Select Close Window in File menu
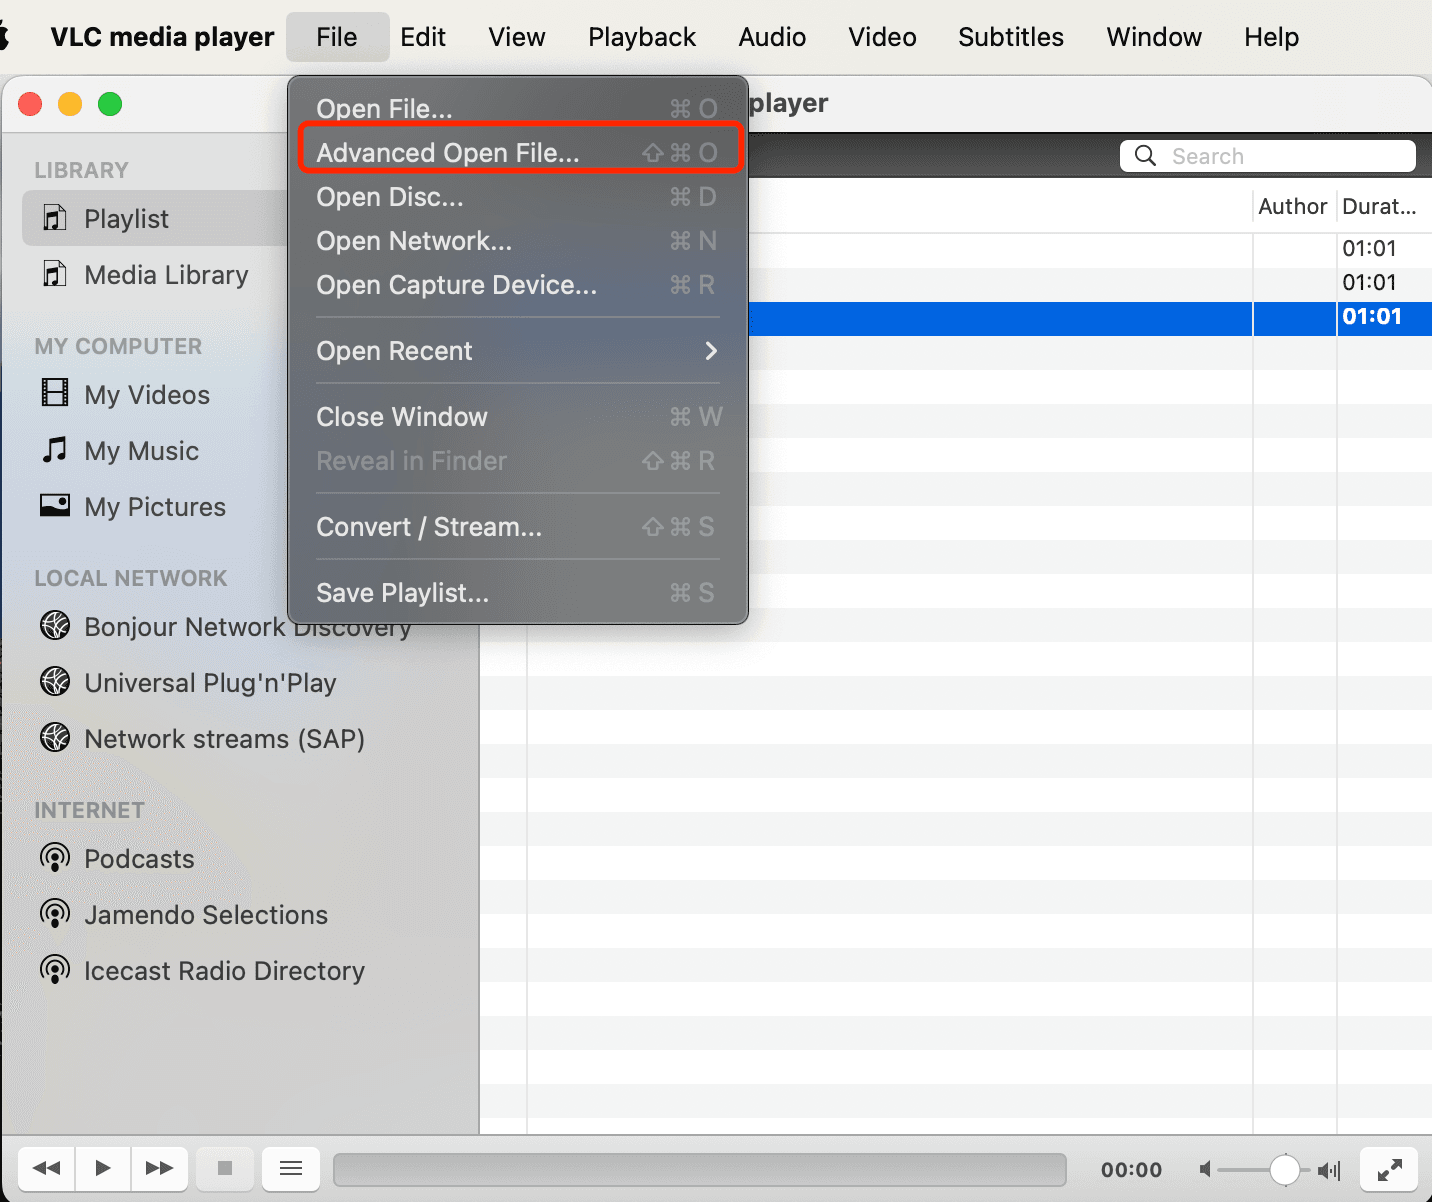This screenshot has width=1432, height=1202. pos(518,417)
